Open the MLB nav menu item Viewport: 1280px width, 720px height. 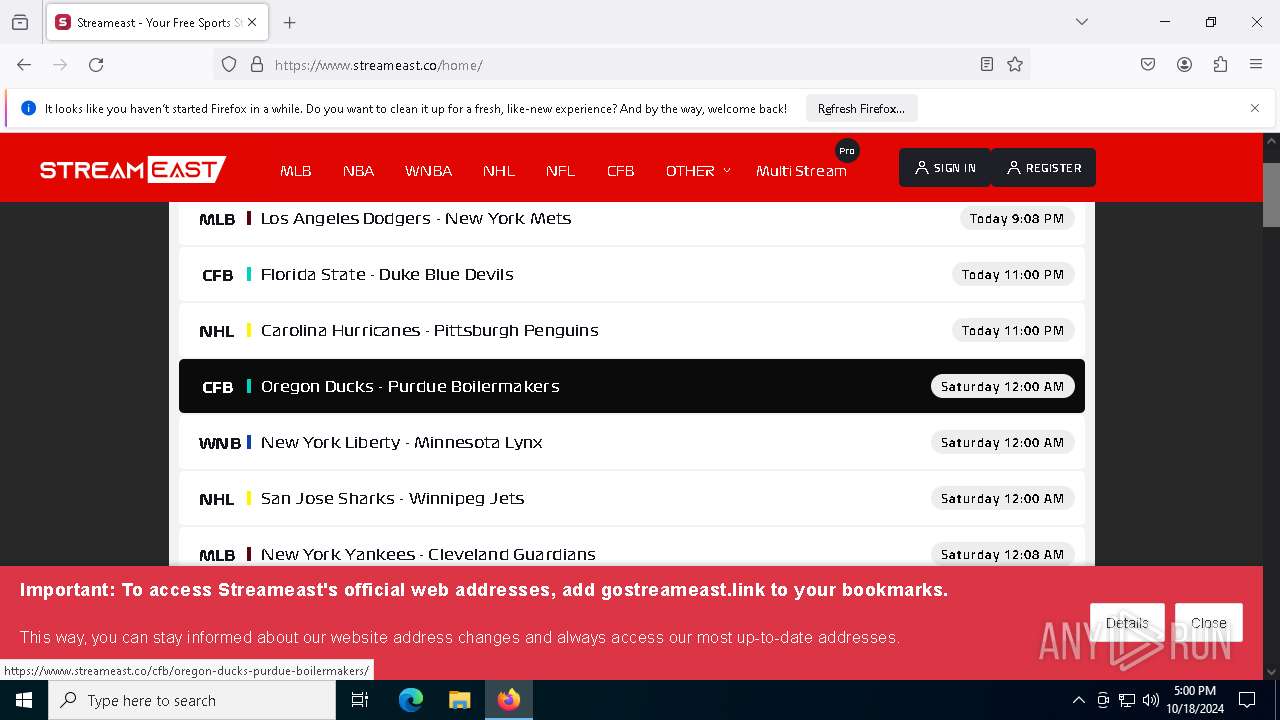pos(296,171)
